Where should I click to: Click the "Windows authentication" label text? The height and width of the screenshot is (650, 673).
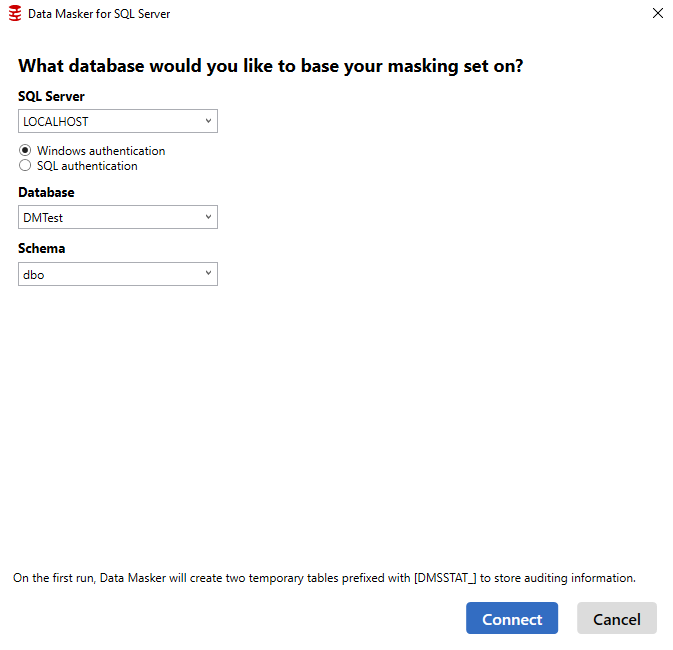click(x=101, y=151)
